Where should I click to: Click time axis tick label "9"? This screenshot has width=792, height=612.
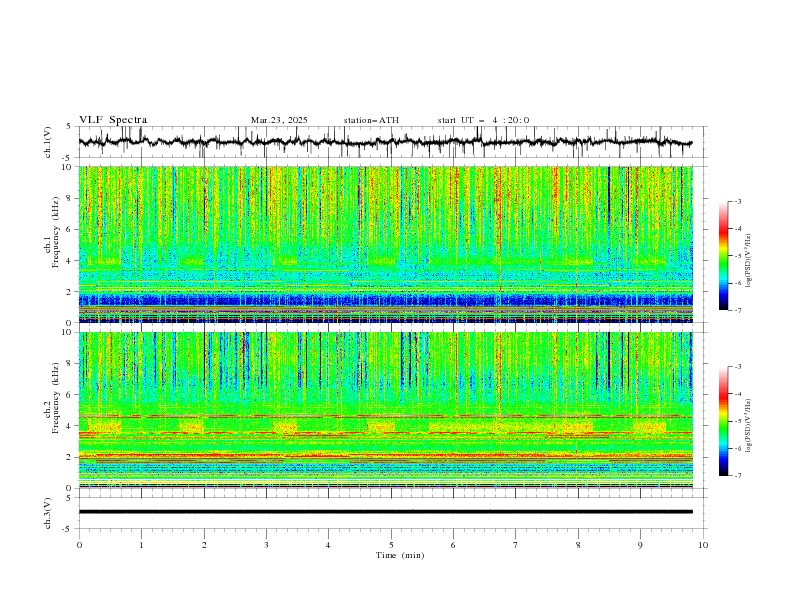tap(640, 545)
